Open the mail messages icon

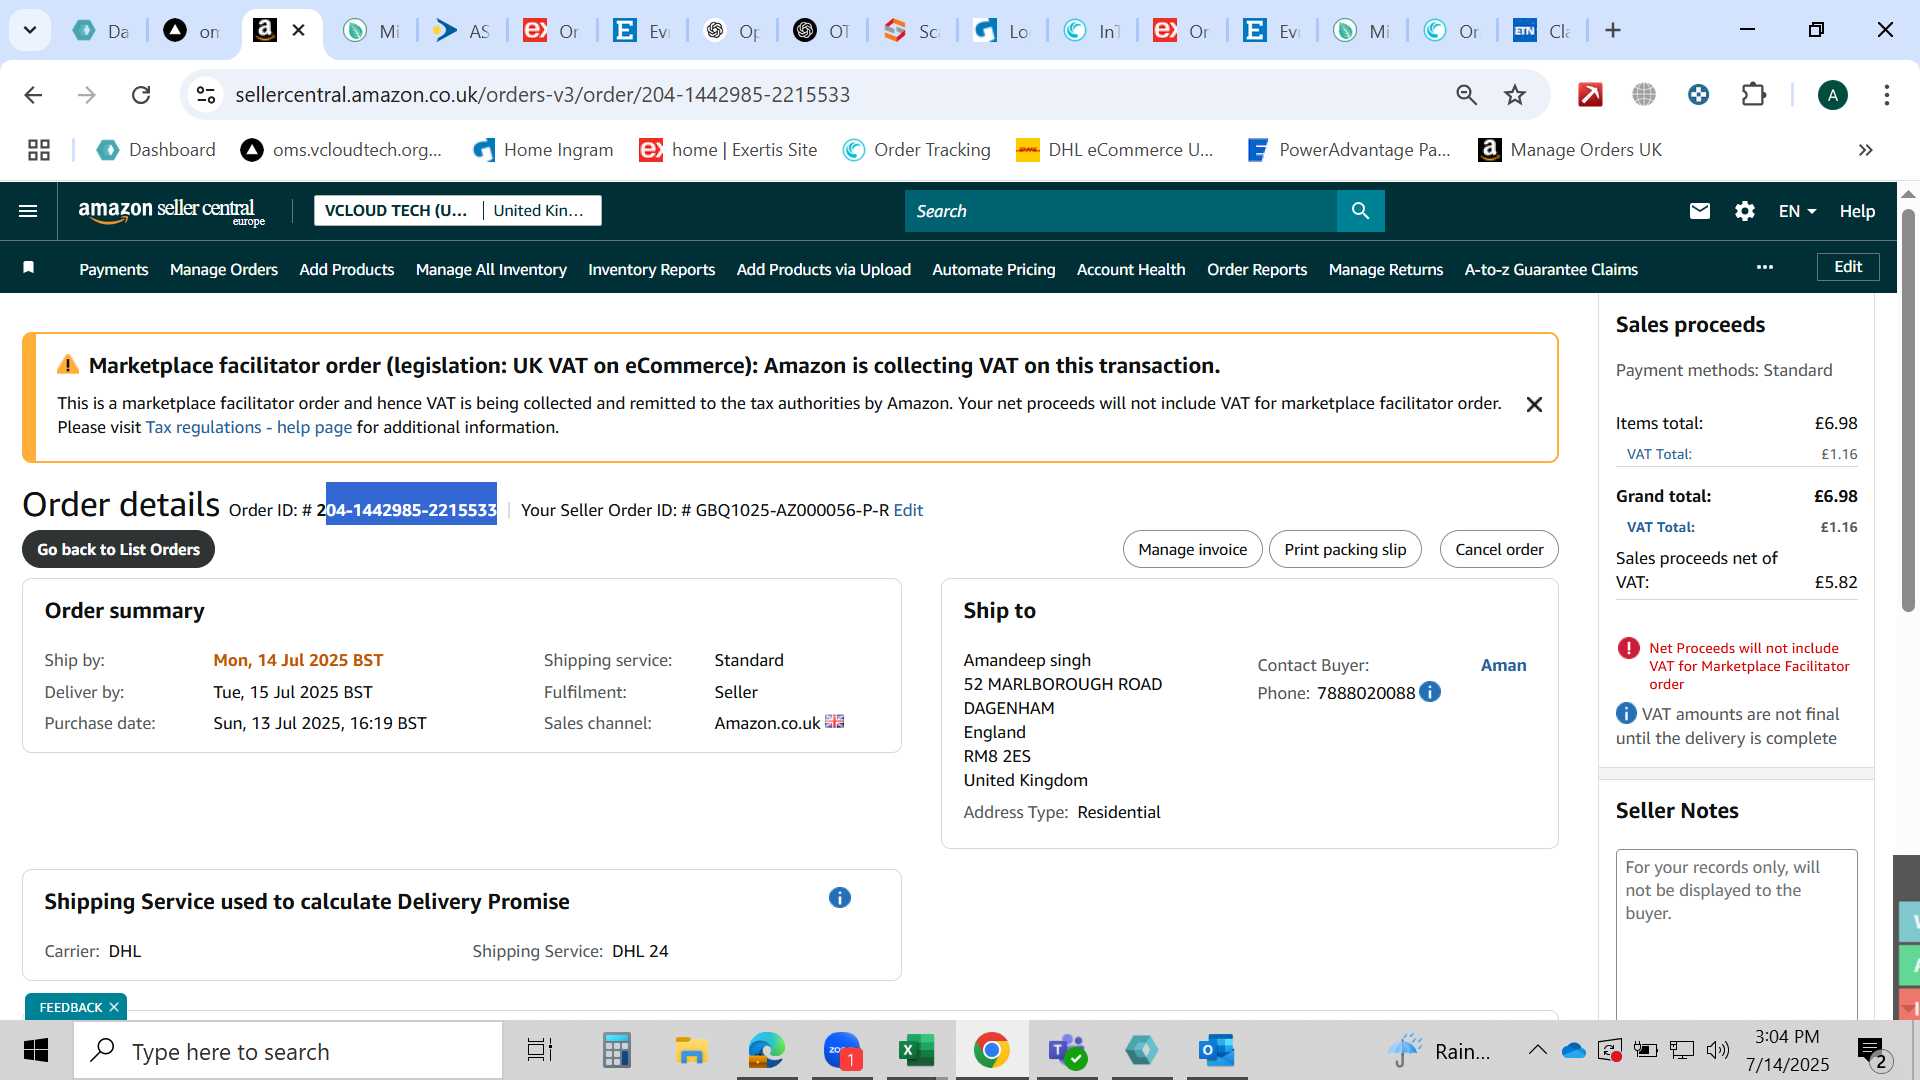(1700, 211)
